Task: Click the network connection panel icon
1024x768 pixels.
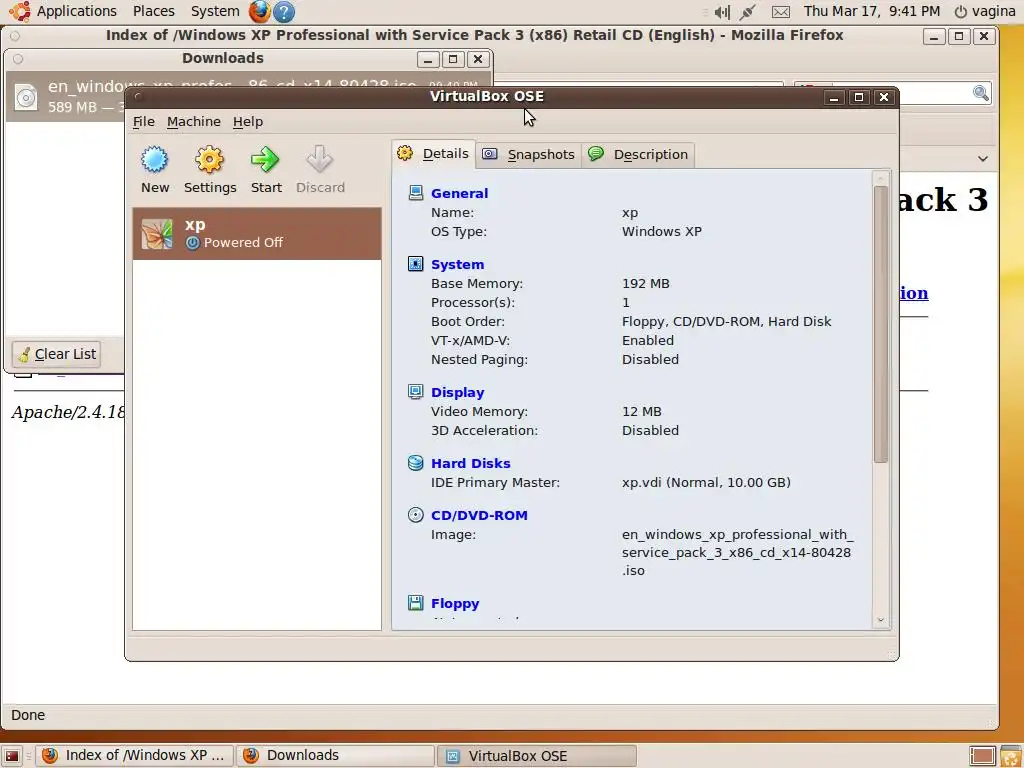Action: pos(748,12)
